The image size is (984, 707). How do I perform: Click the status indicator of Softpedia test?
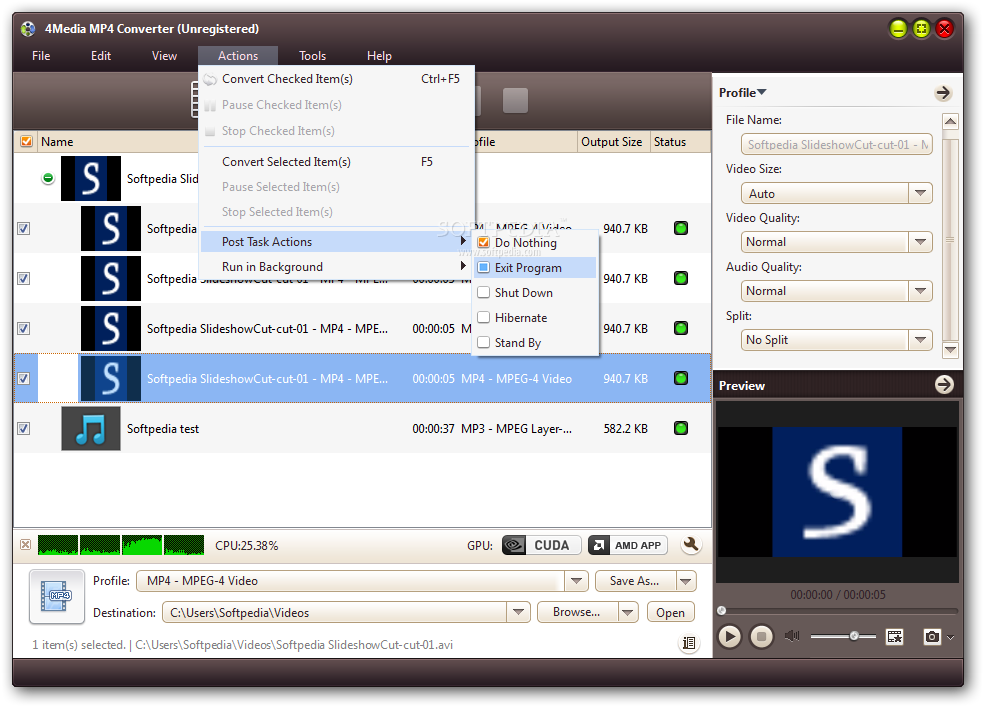681,428
